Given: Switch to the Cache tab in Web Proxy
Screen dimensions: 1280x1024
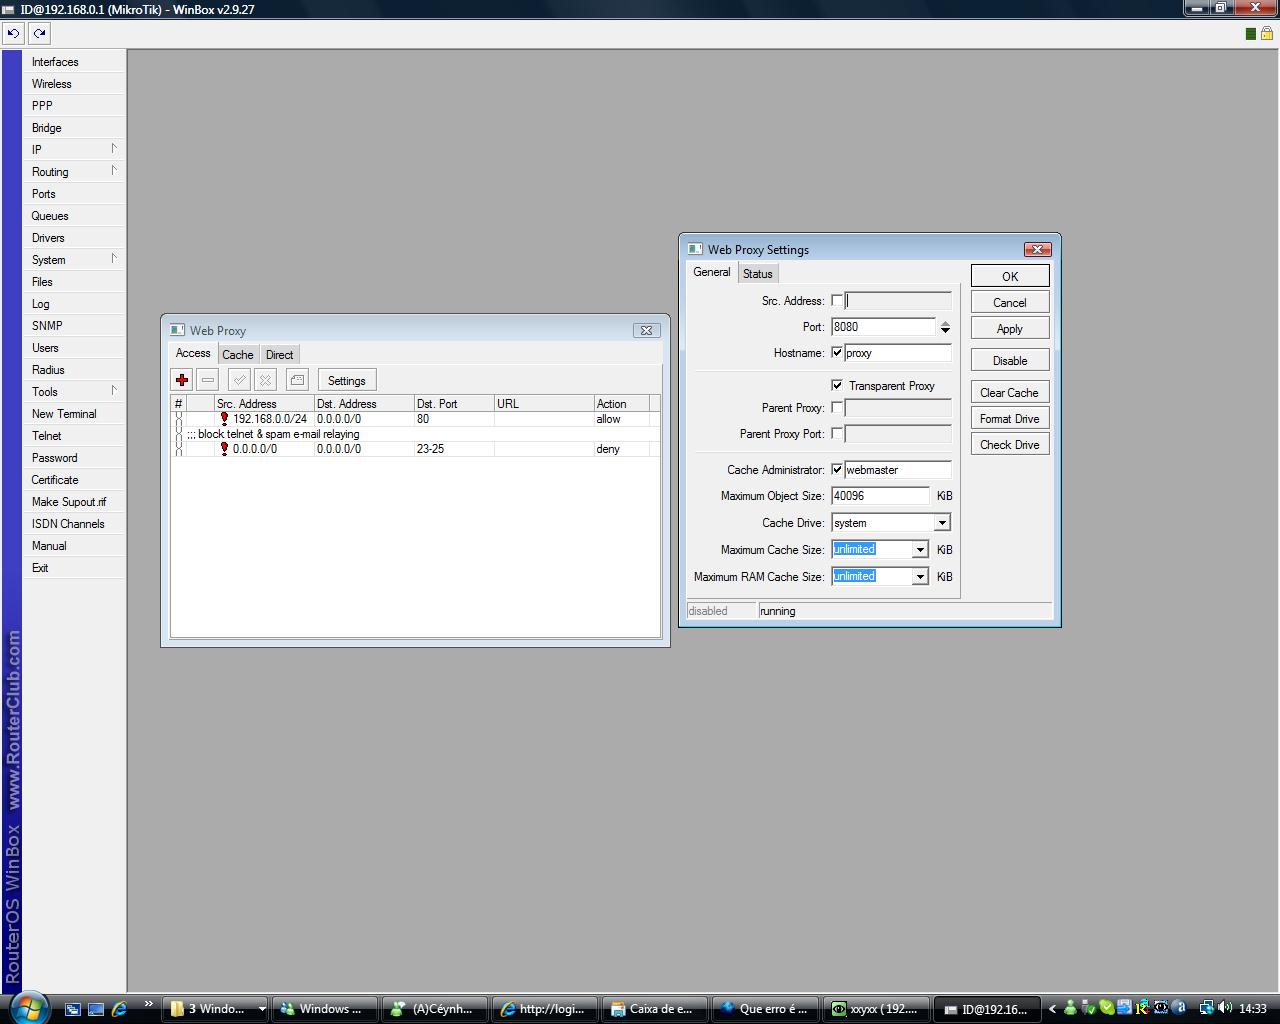Looking at the screenshot, I should tap(238, 355).
